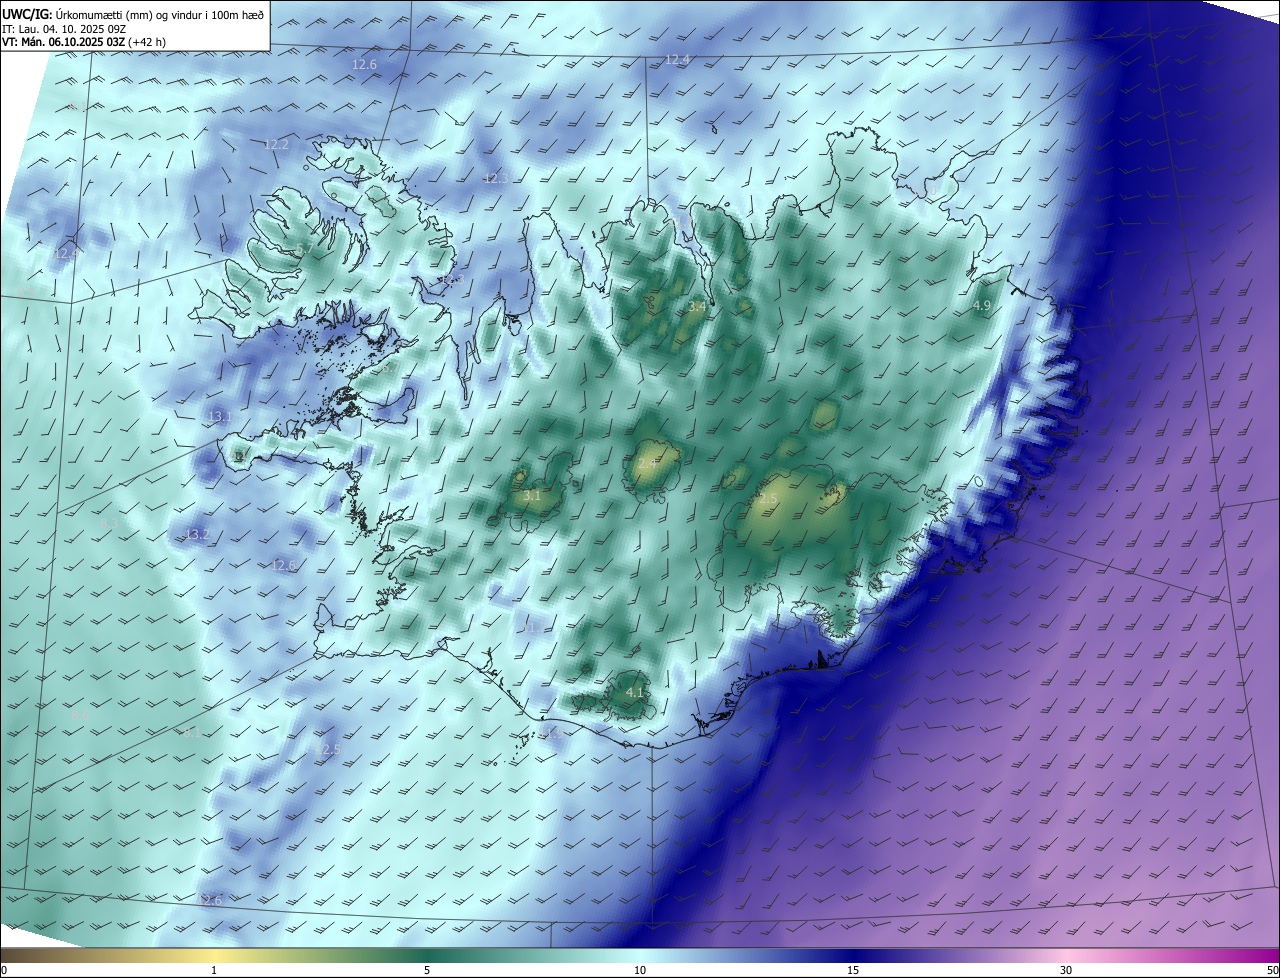Click the 2.5 value on the large glacier
This screenshot has width=1280, height=978.
click(x=768, y=498)
